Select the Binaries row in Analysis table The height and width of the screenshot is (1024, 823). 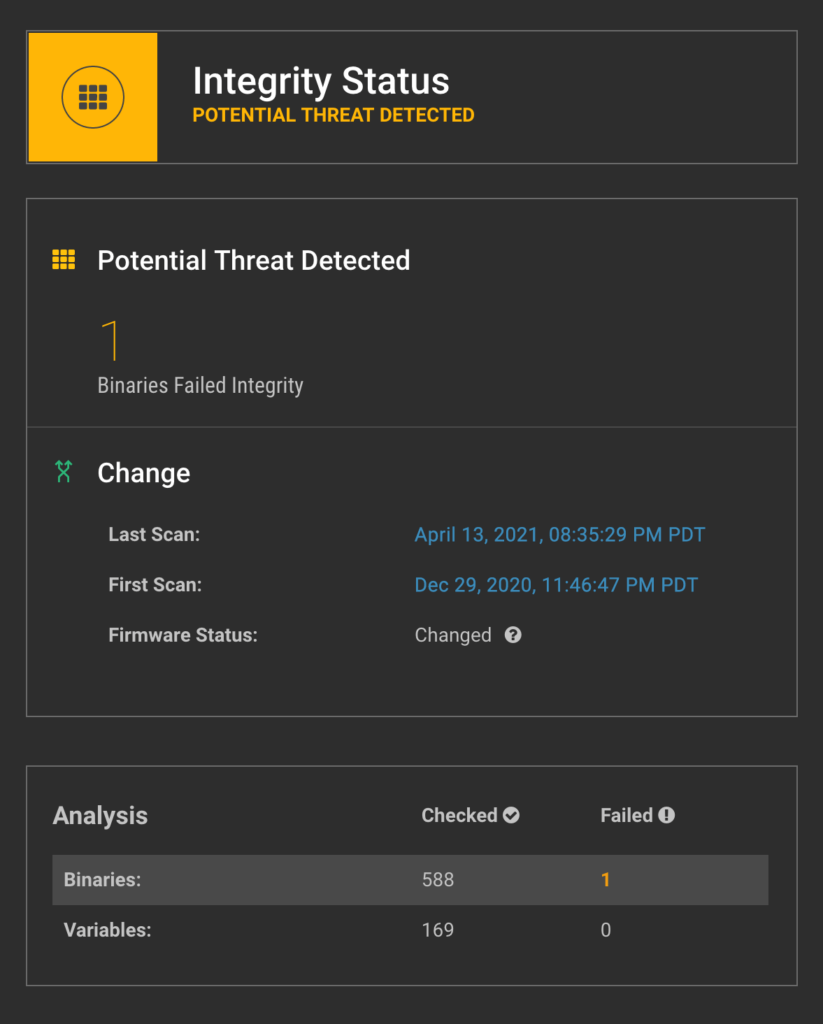click(x=410, y=880)
